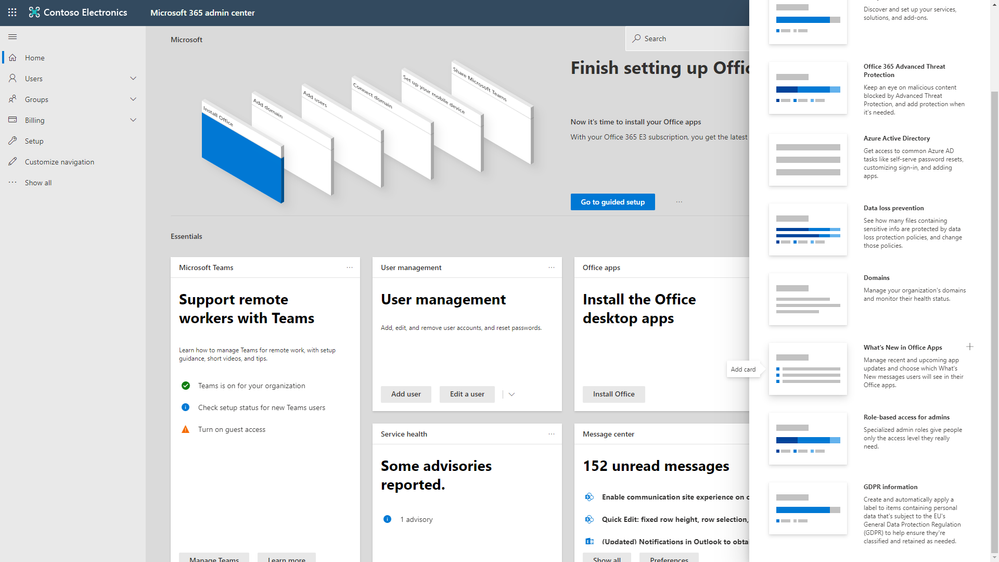Click the Learn more button
Viewport: 999px width, 562px height.
click(287, 558)
